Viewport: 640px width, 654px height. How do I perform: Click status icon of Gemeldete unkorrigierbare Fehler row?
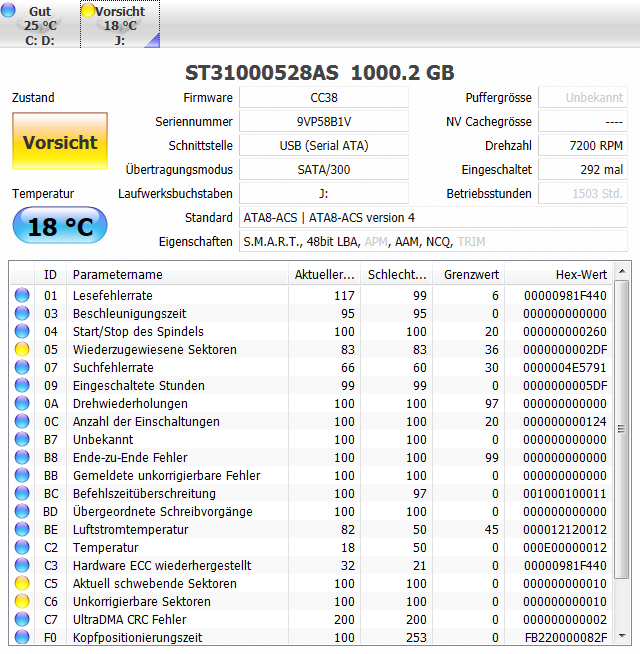(22, 475)
